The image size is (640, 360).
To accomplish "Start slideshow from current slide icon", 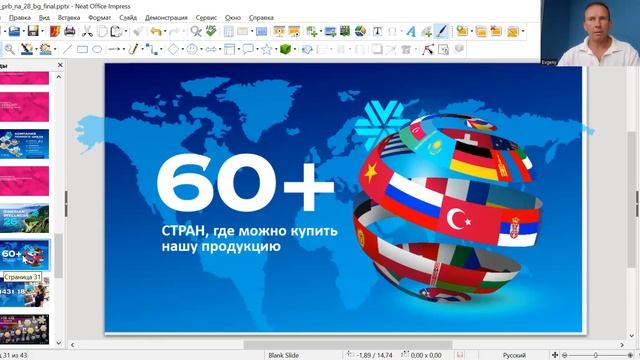I will coord(294,31).
